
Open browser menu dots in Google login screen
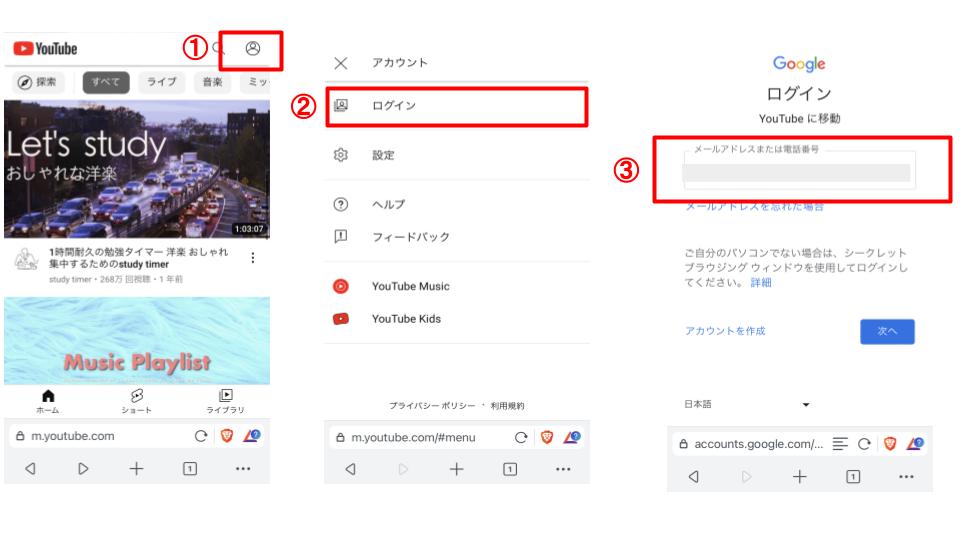906,476
